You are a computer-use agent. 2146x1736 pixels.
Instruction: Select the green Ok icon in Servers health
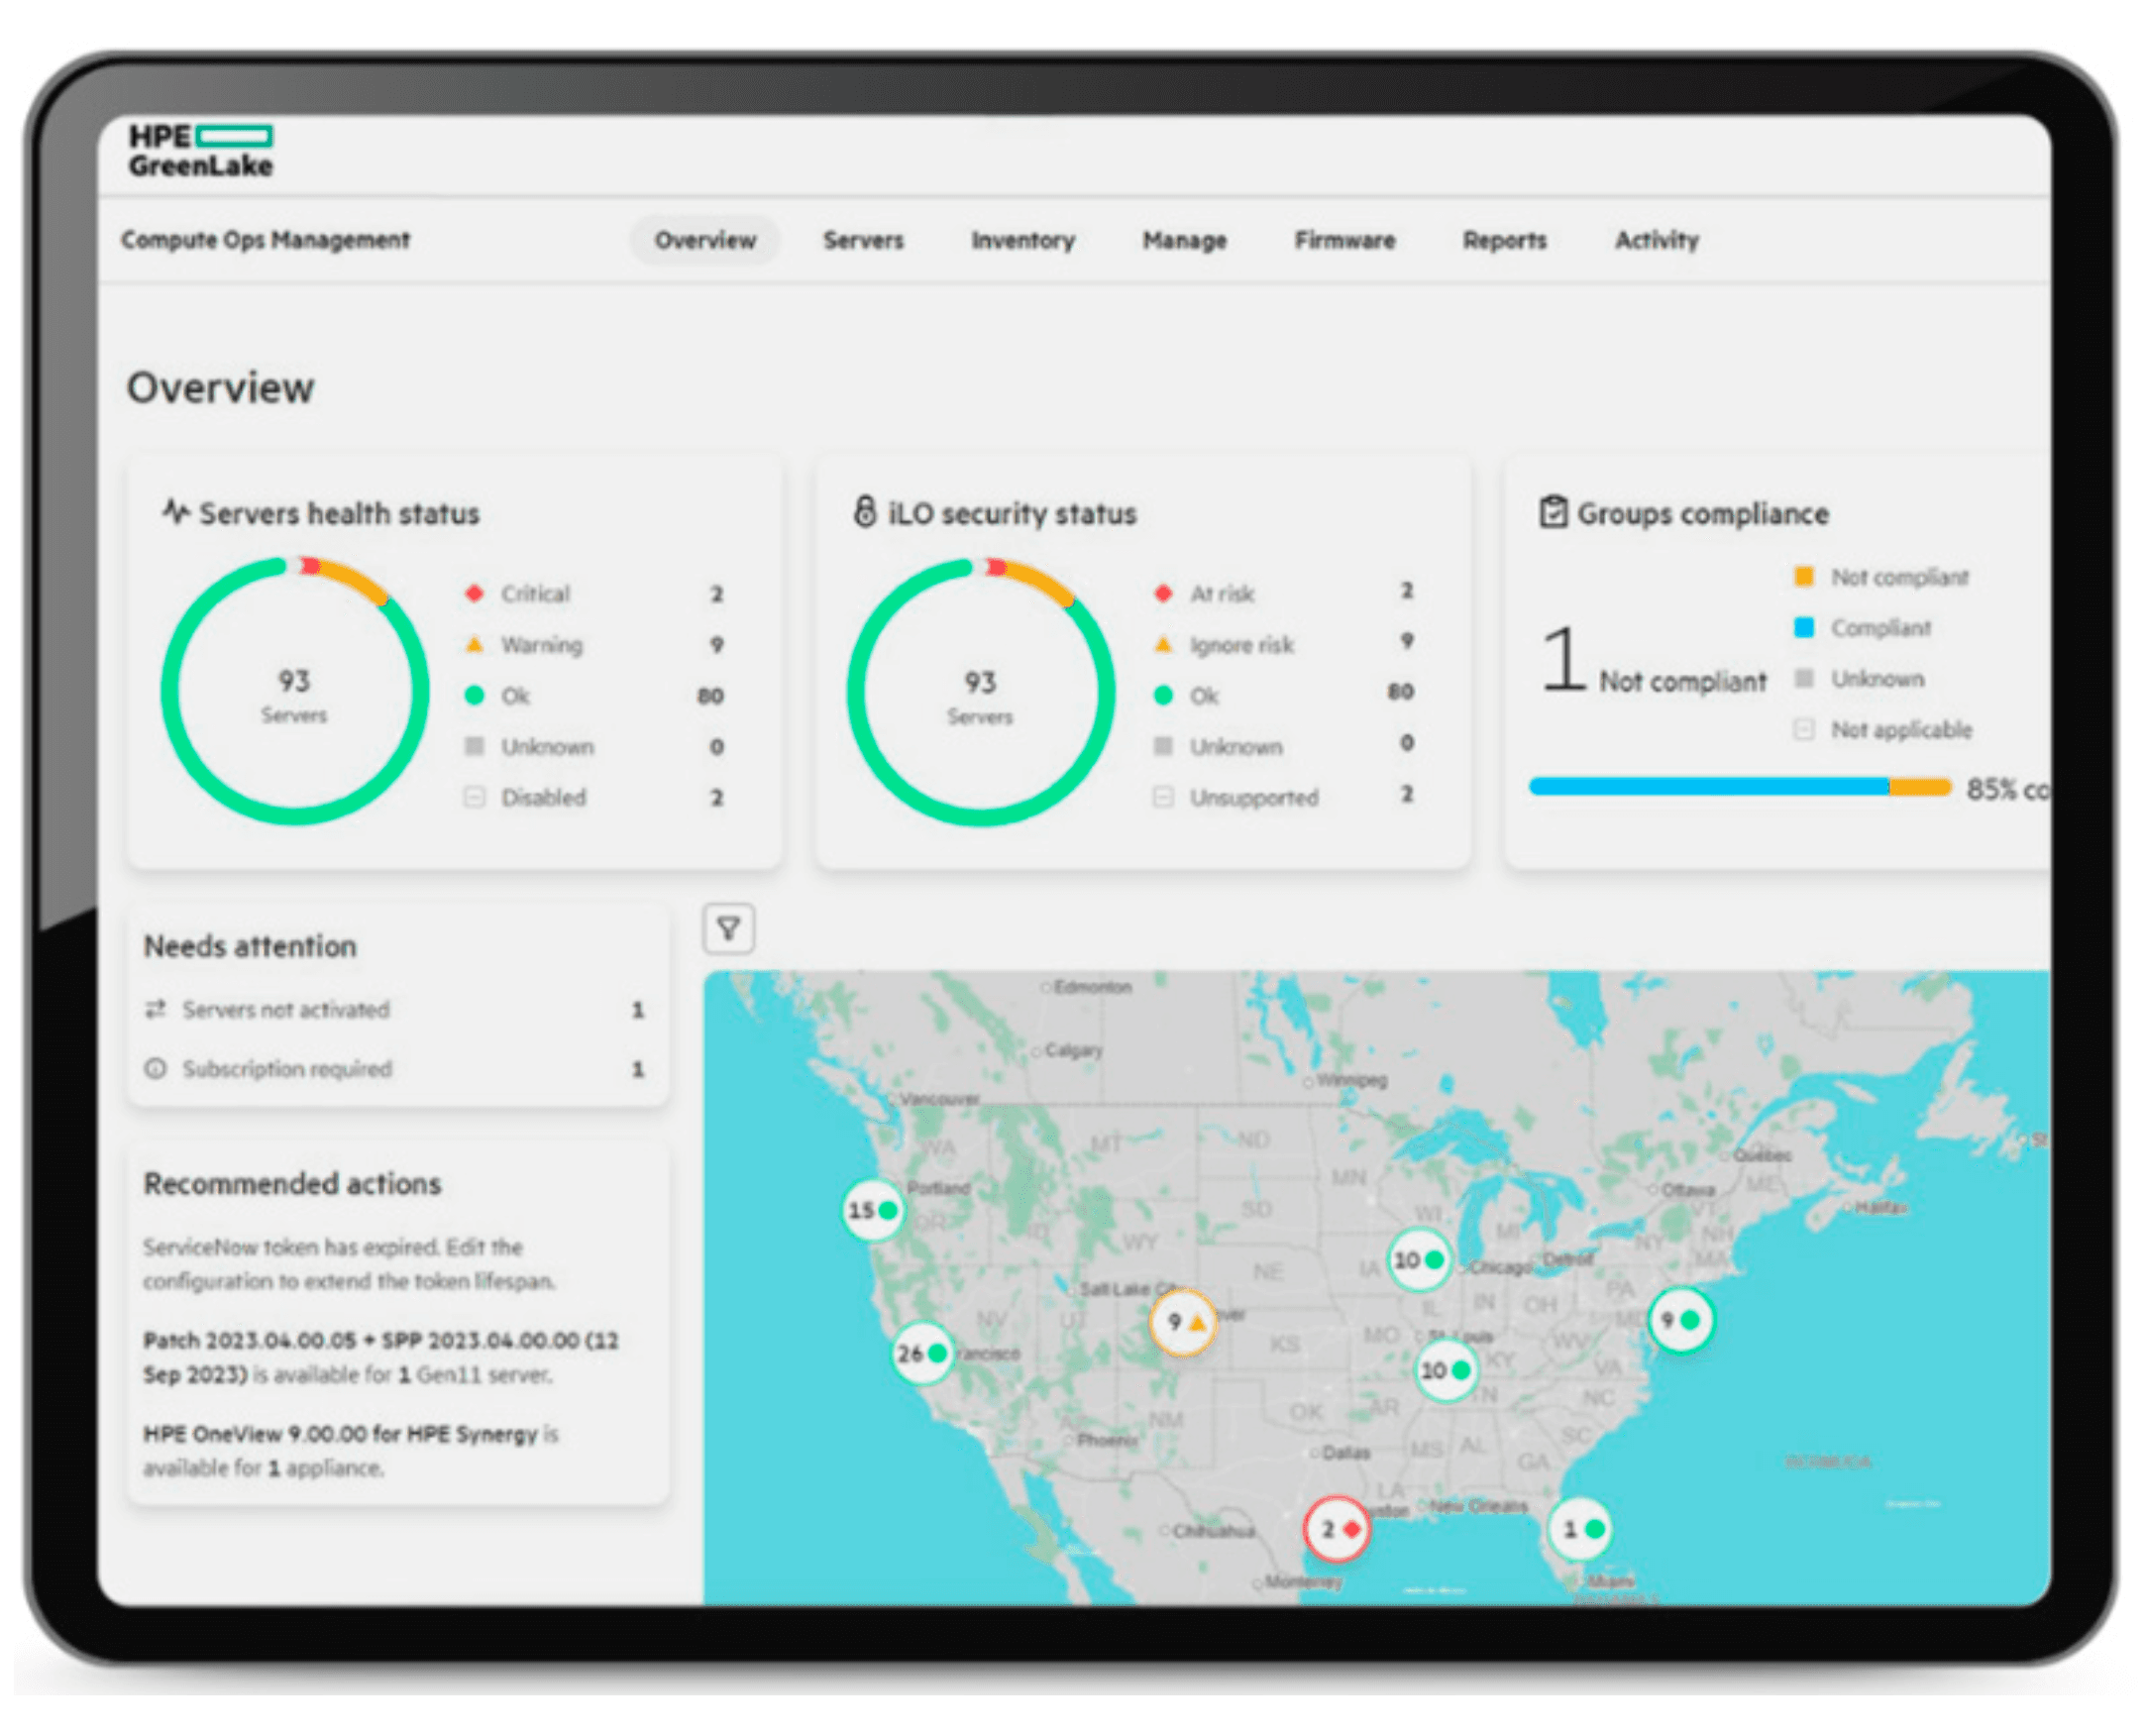(475, 695)
